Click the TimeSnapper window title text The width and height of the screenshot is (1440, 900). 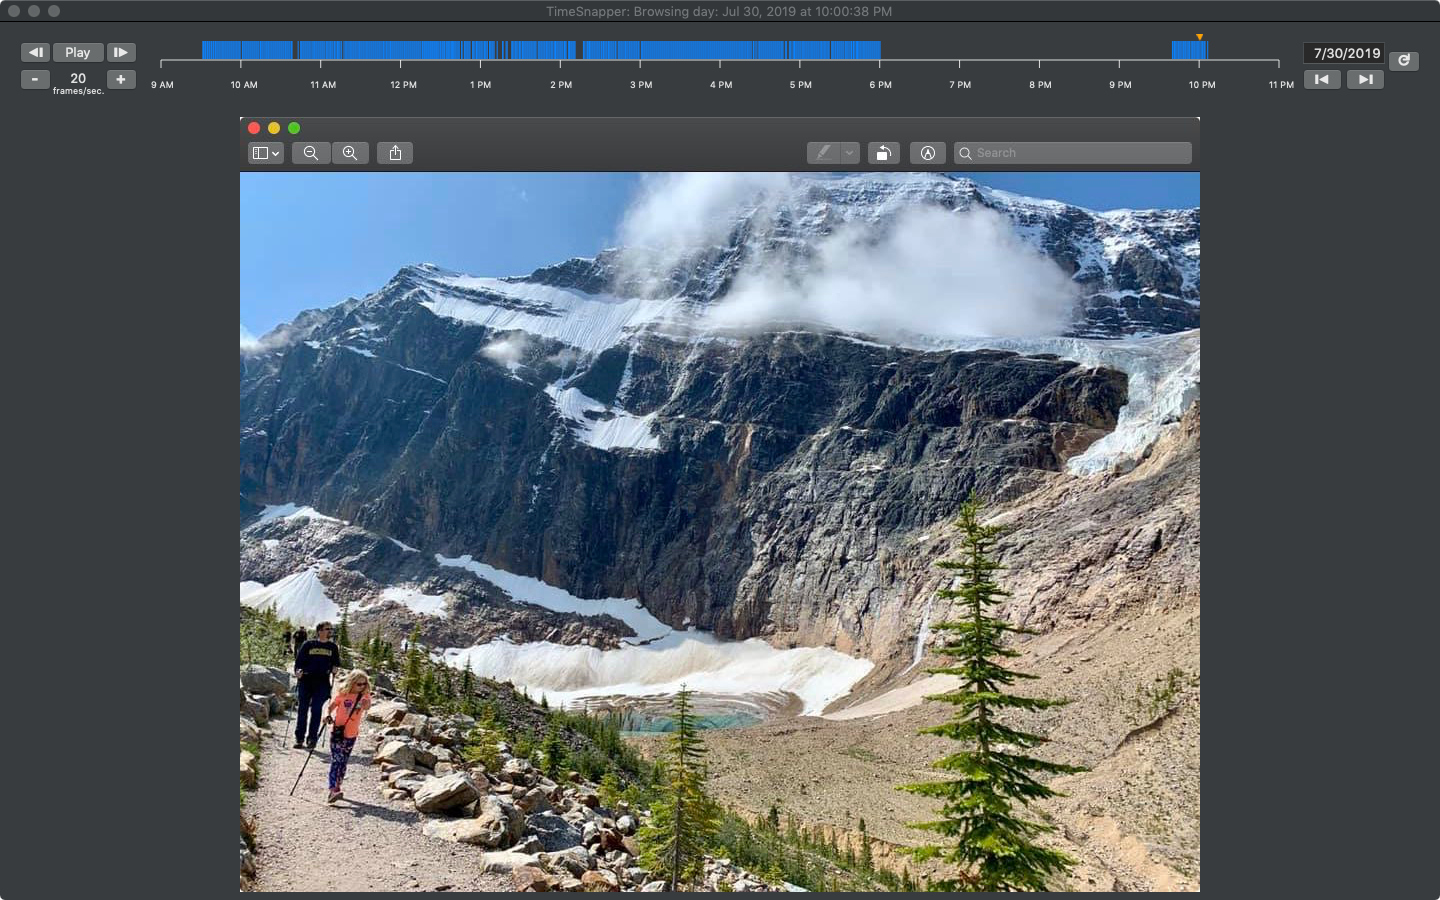tap(719, 11)
